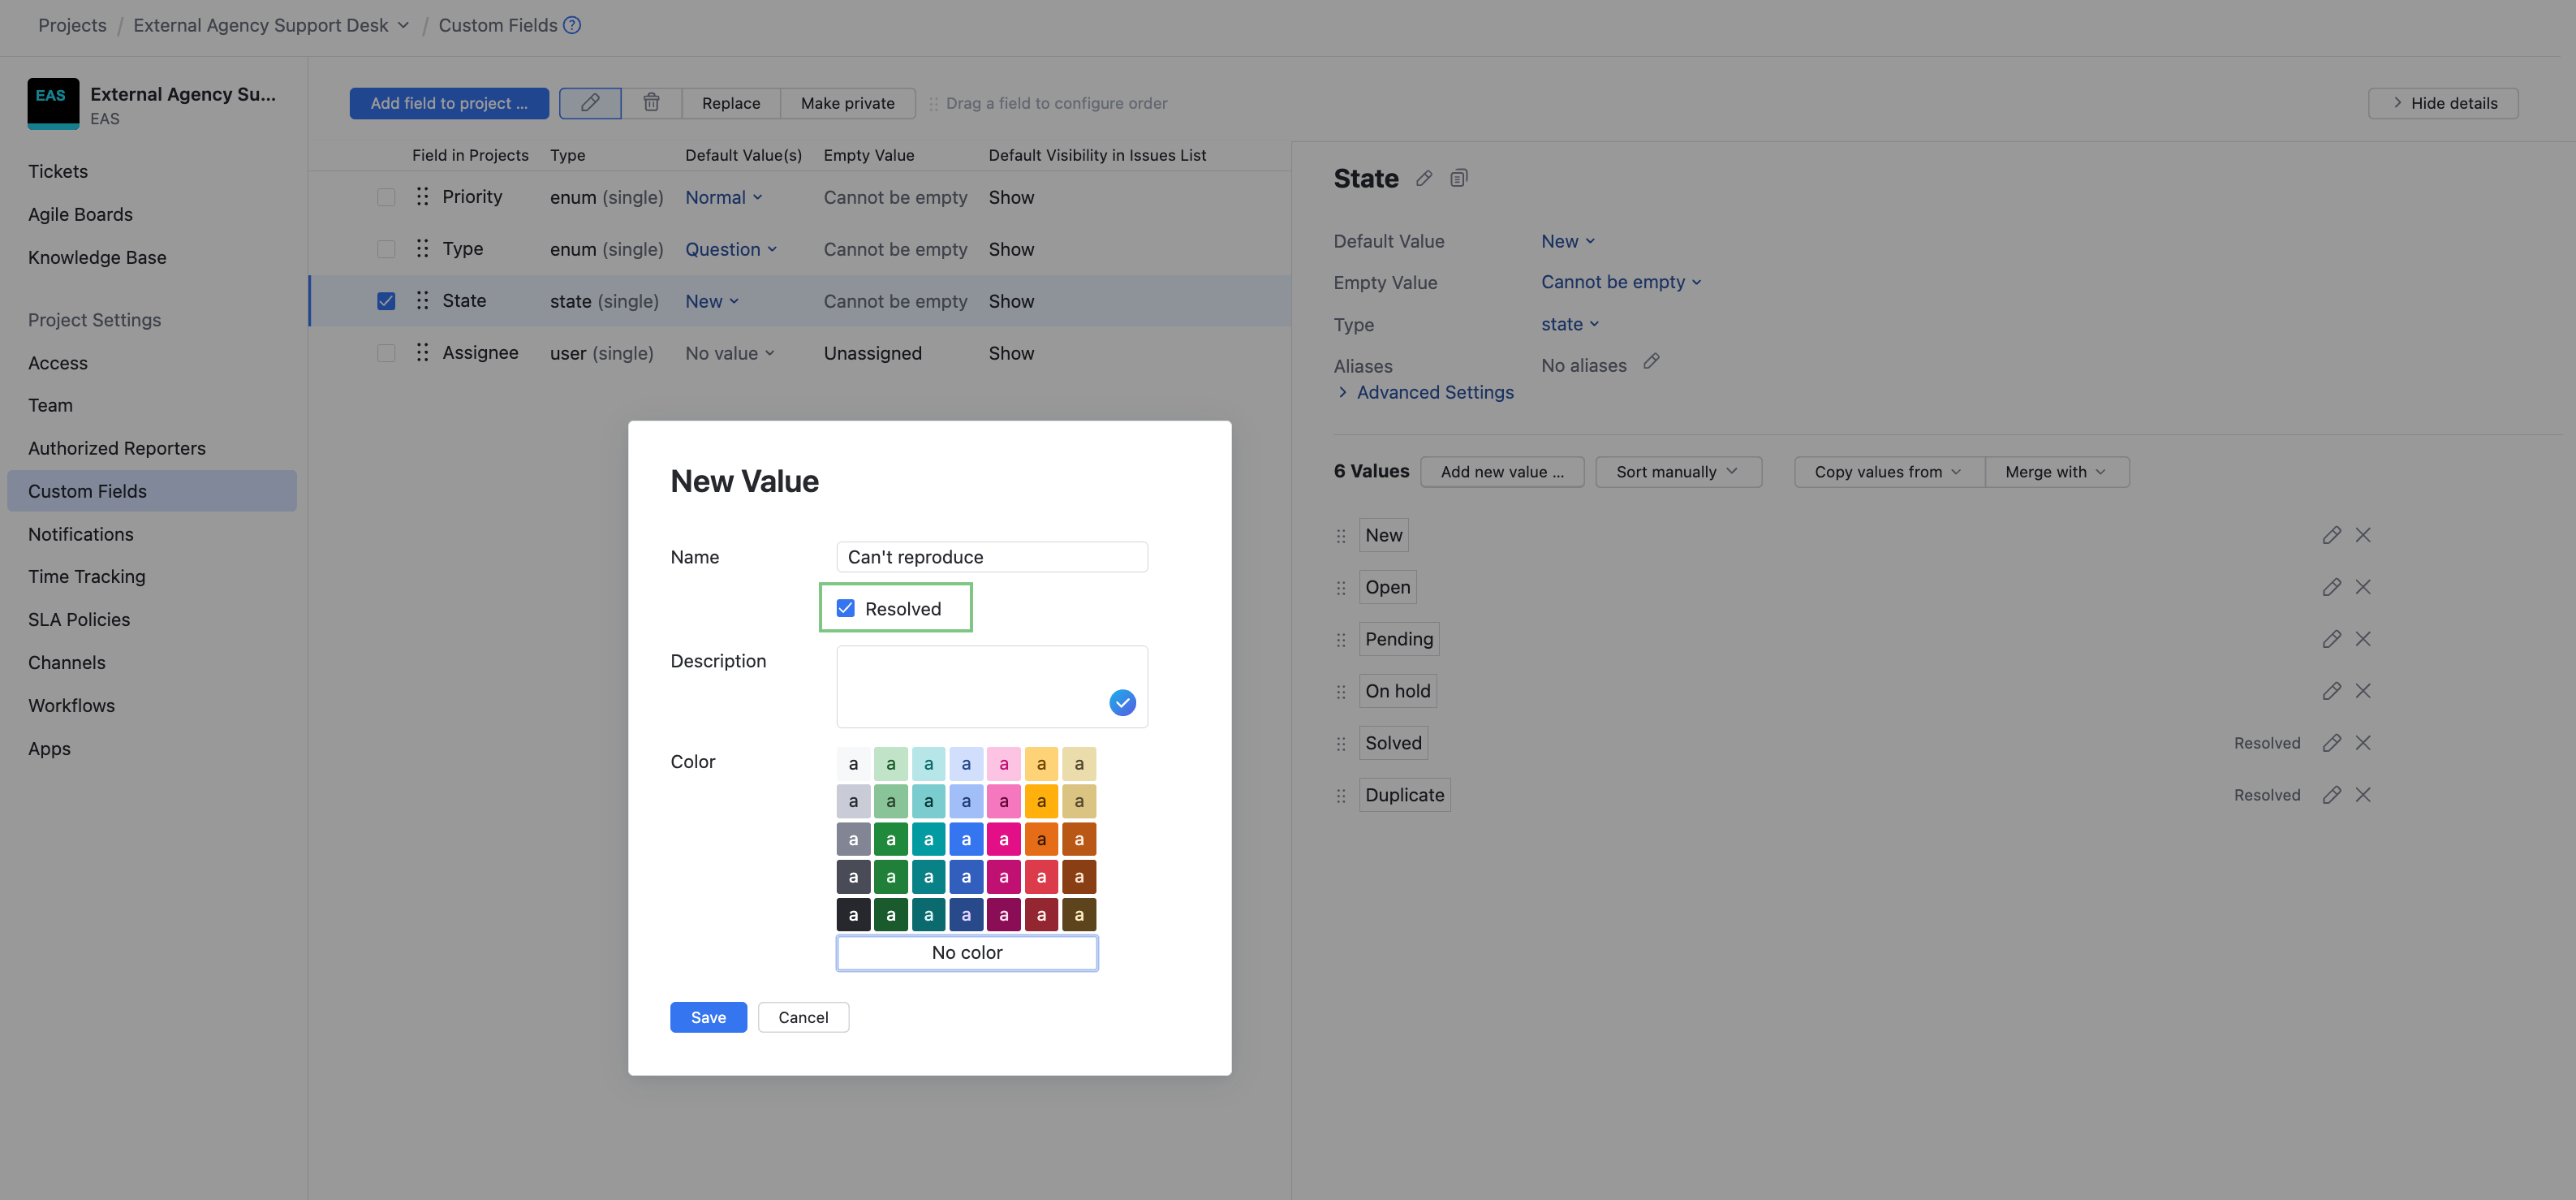This screenshot has height=1200, width=2576.
Task: Copy the State field with the copy icon
Action: pos(1459,178)
